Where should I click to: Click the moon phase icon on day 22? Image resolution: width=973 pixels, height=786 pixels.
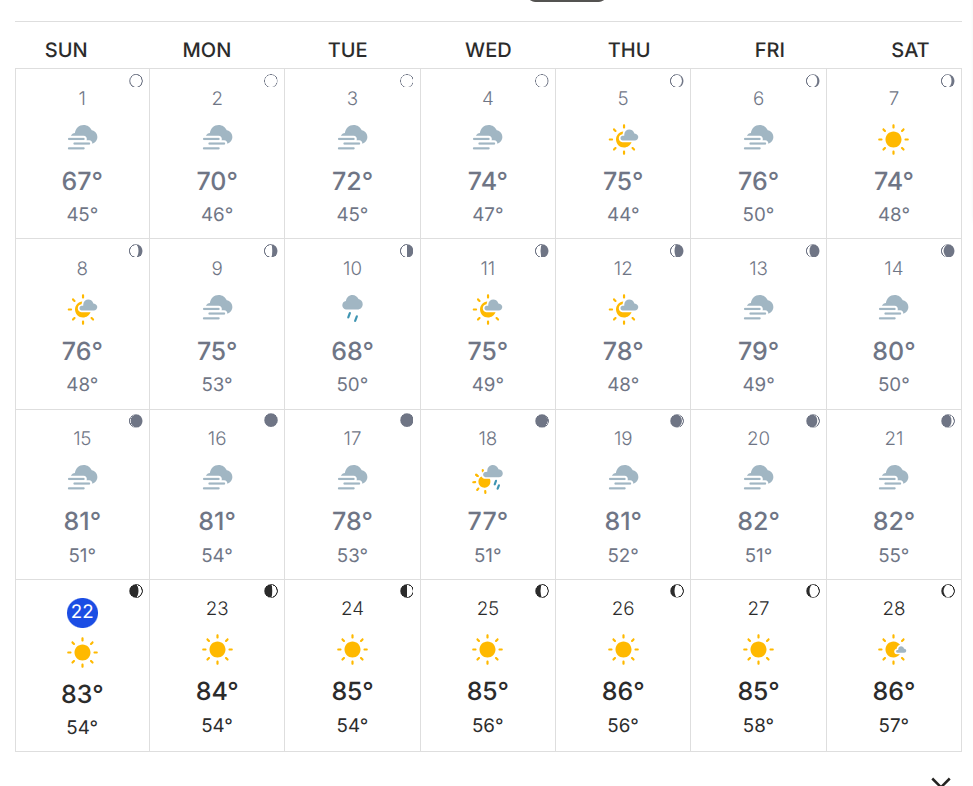click(136, 591)
